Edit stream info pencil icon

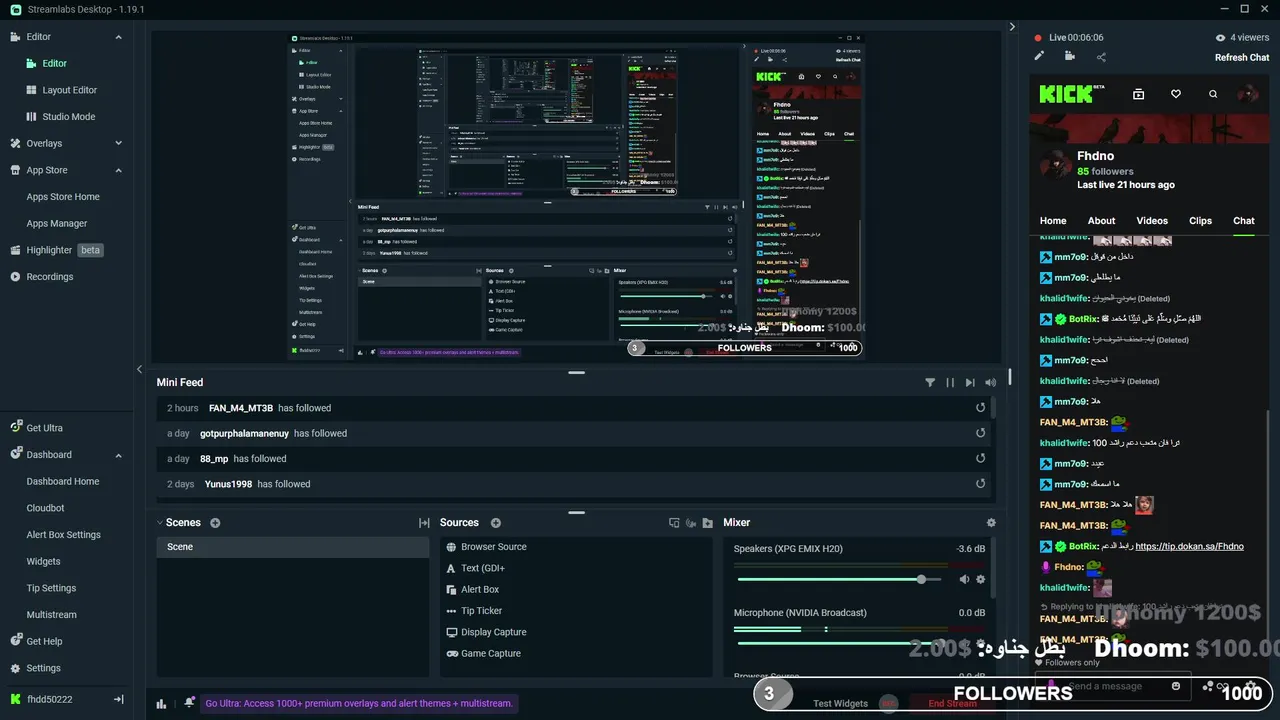[1039, 57]
